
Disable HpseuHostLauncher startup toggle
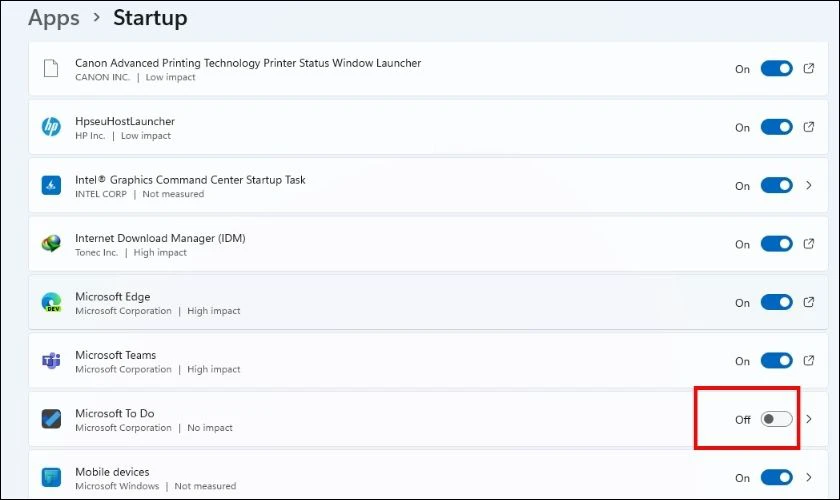(776, 127)
